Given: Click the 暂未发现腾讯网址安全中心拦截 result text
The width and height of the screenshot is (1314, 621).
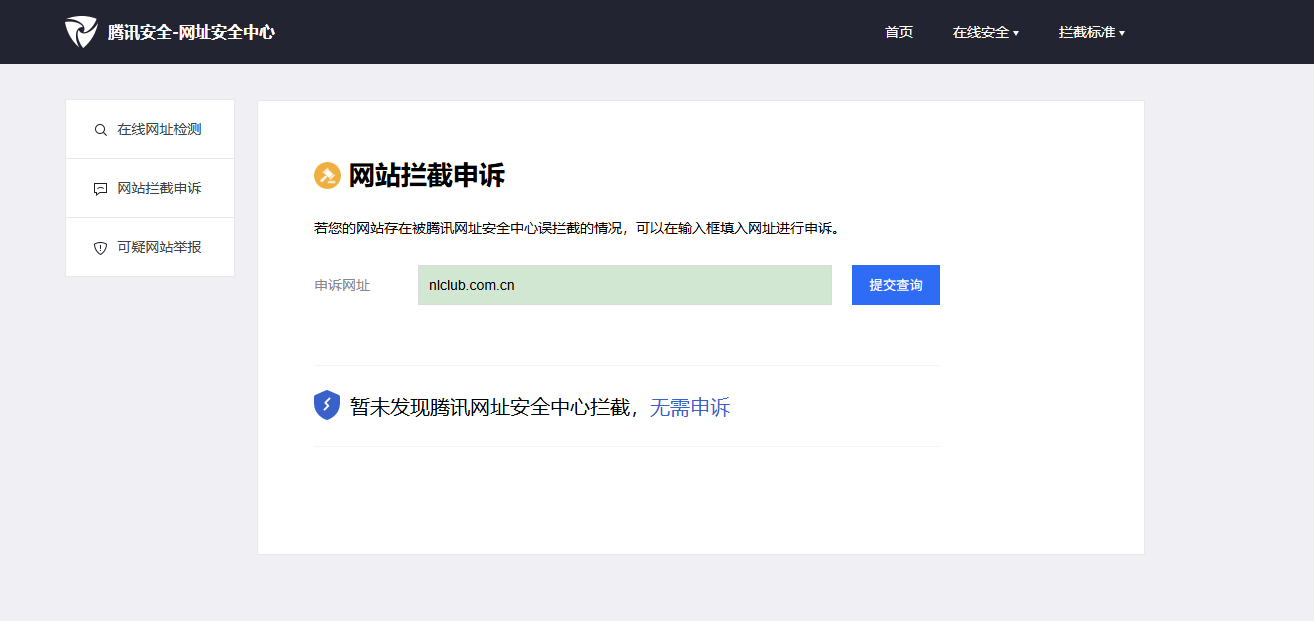Looking at the screenshot, I should (x=490, y=407).
